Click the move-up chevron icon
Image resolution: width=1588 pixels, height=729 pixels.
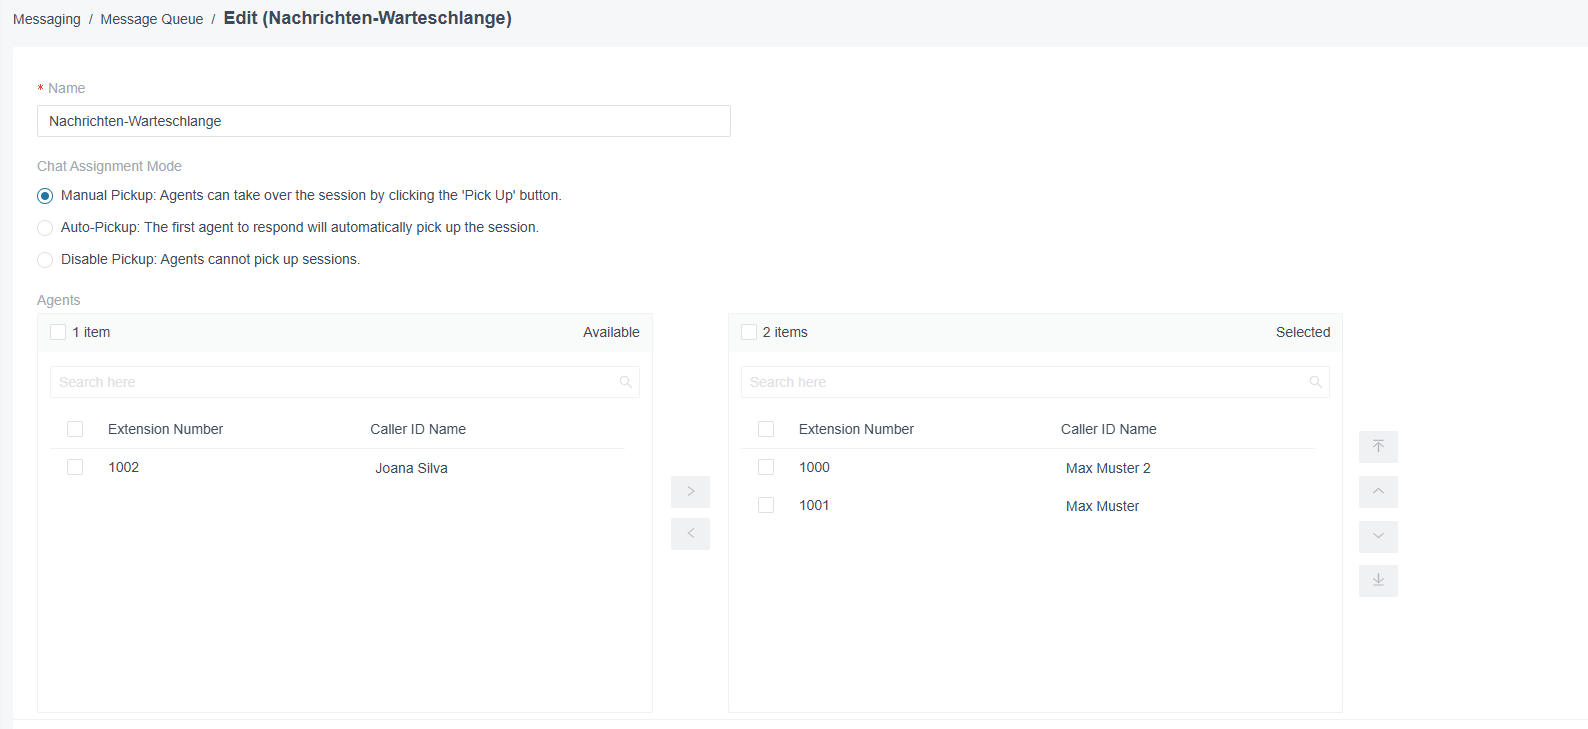coord(1378,491)
